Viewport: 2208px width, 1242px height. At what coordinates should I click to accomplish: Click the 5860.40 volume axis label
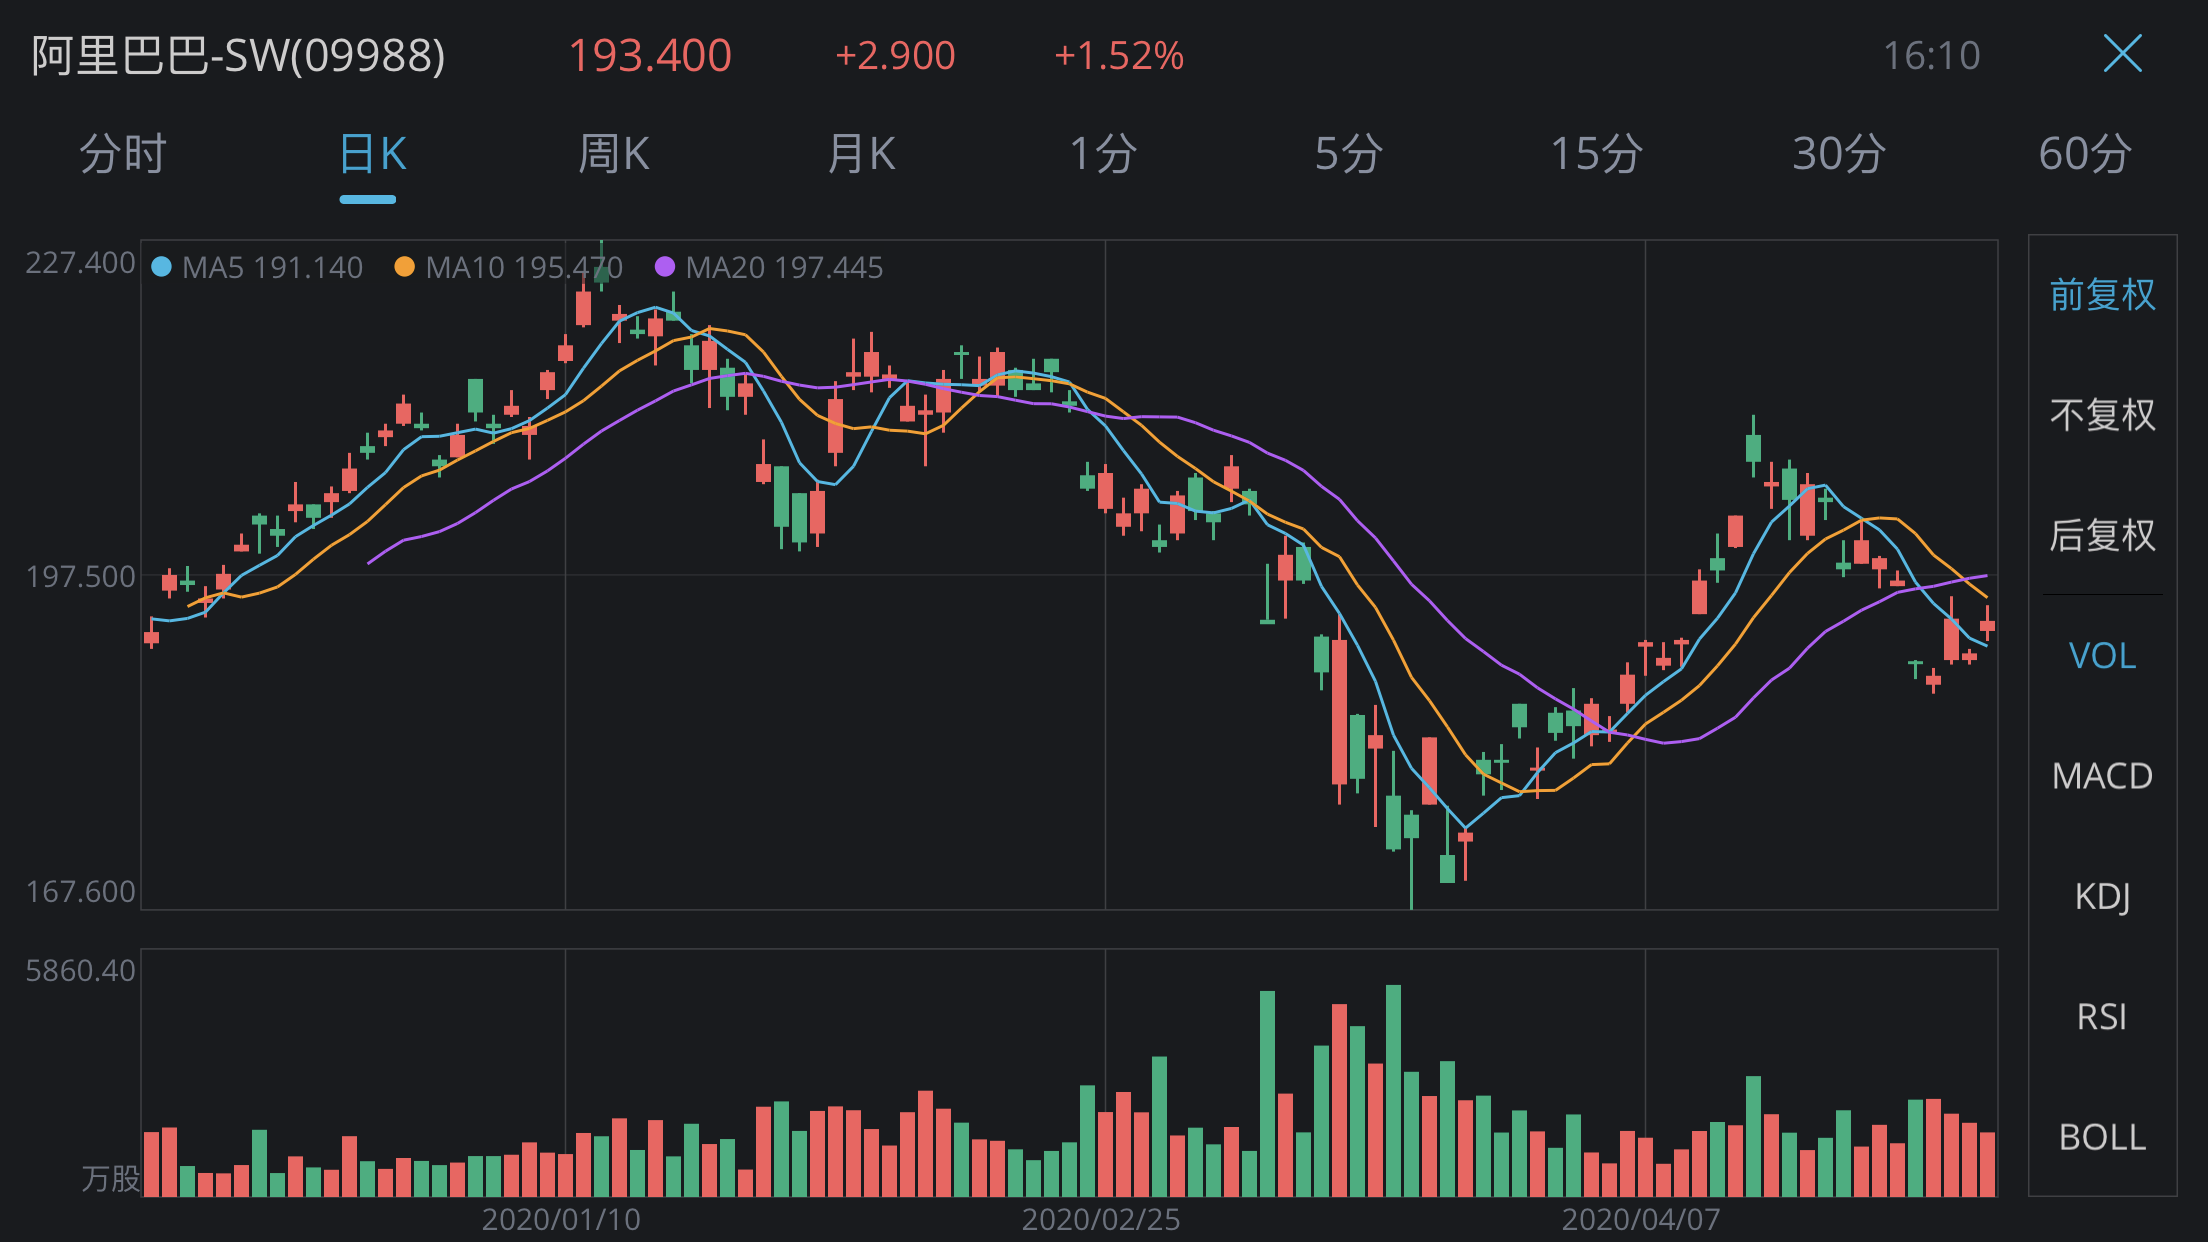(x=80, y=971)
